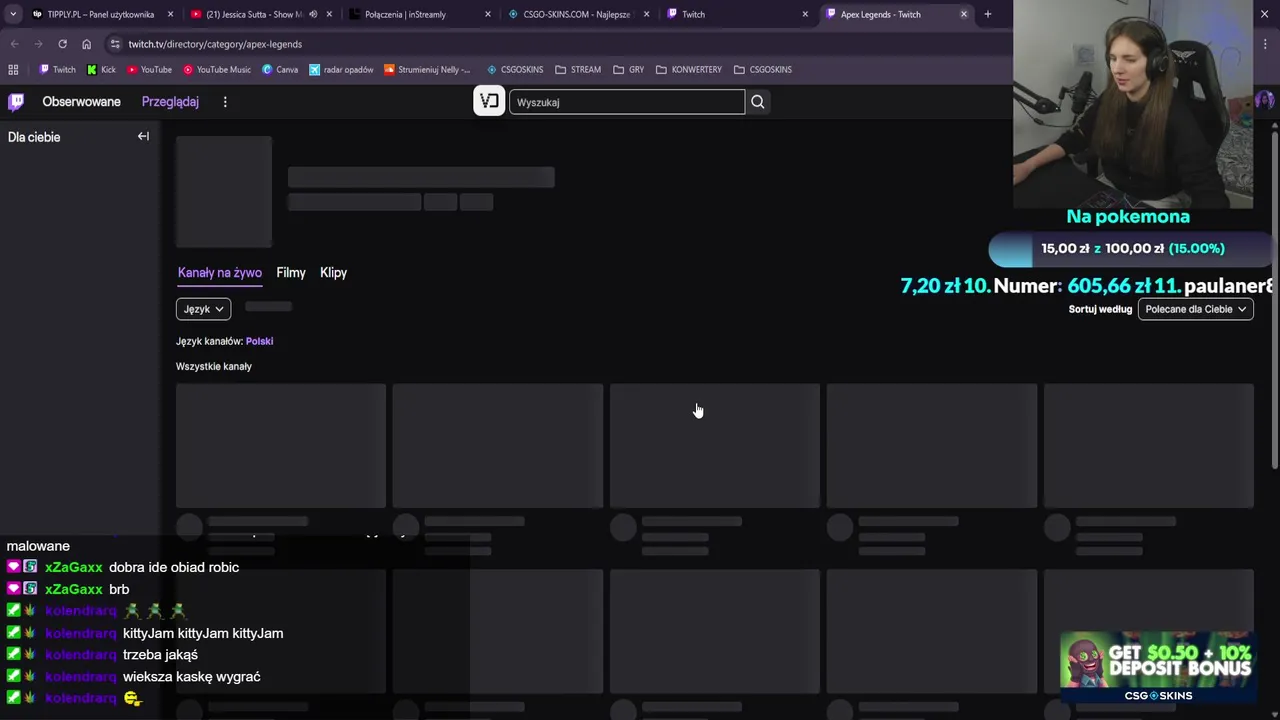Open Obserwowane in the top navigation

tap(81, 102)
